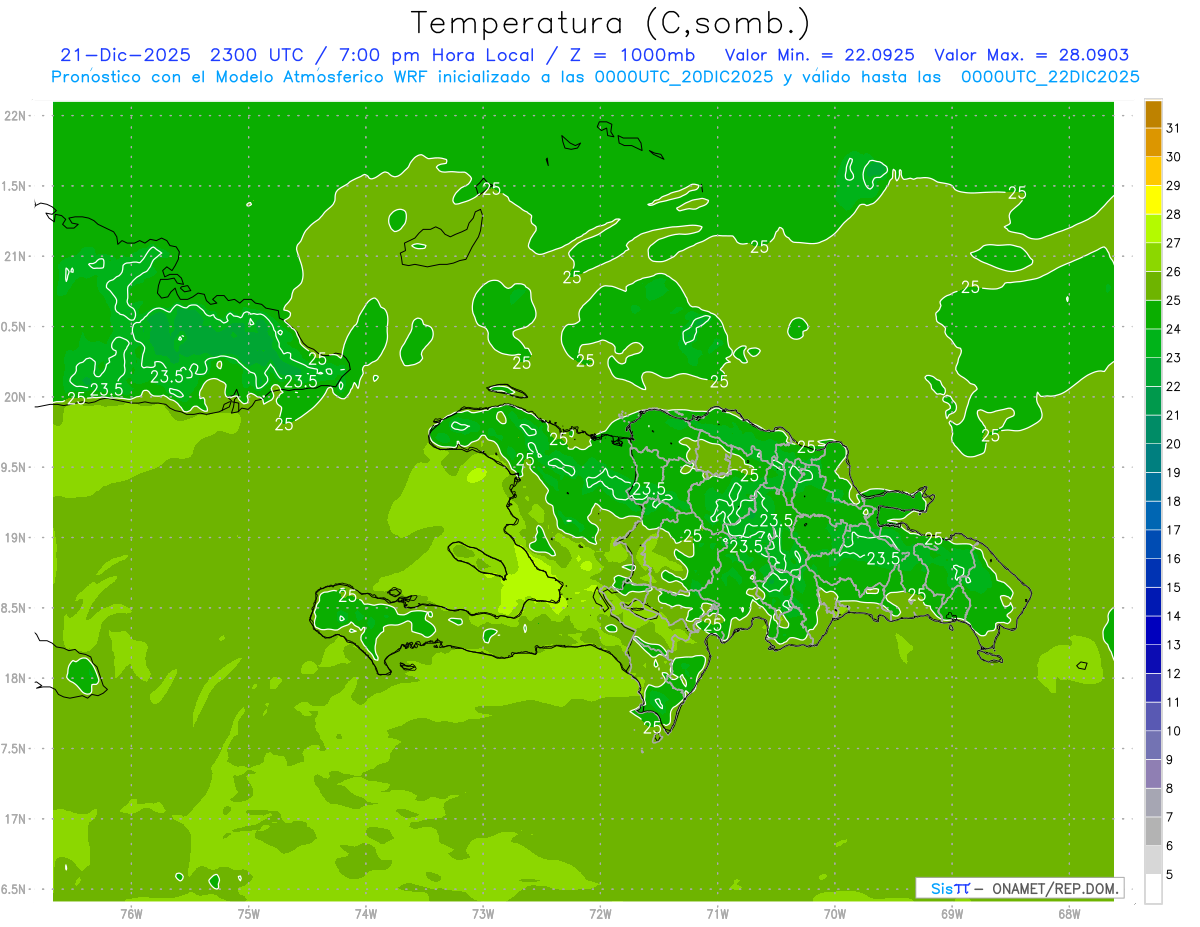Pick the lime swatch between 27 and 28
1200x927 pixels.
(1153, 229)
